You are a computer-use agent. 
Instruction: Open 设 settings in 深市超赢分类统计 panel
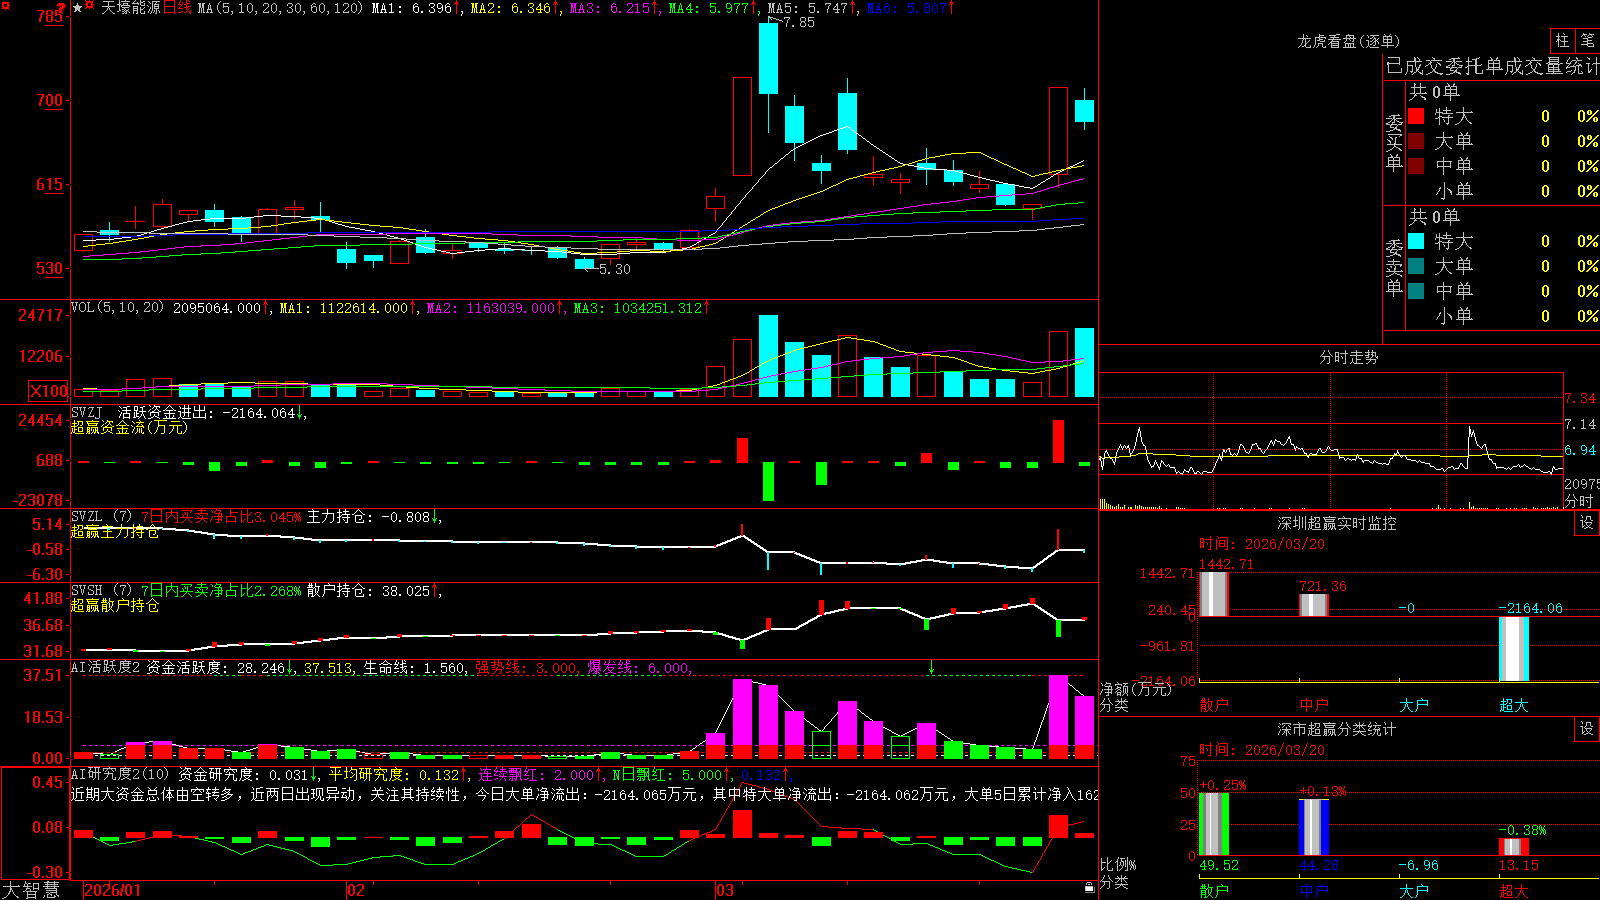pyautogui.click(x=1587, y=729)
